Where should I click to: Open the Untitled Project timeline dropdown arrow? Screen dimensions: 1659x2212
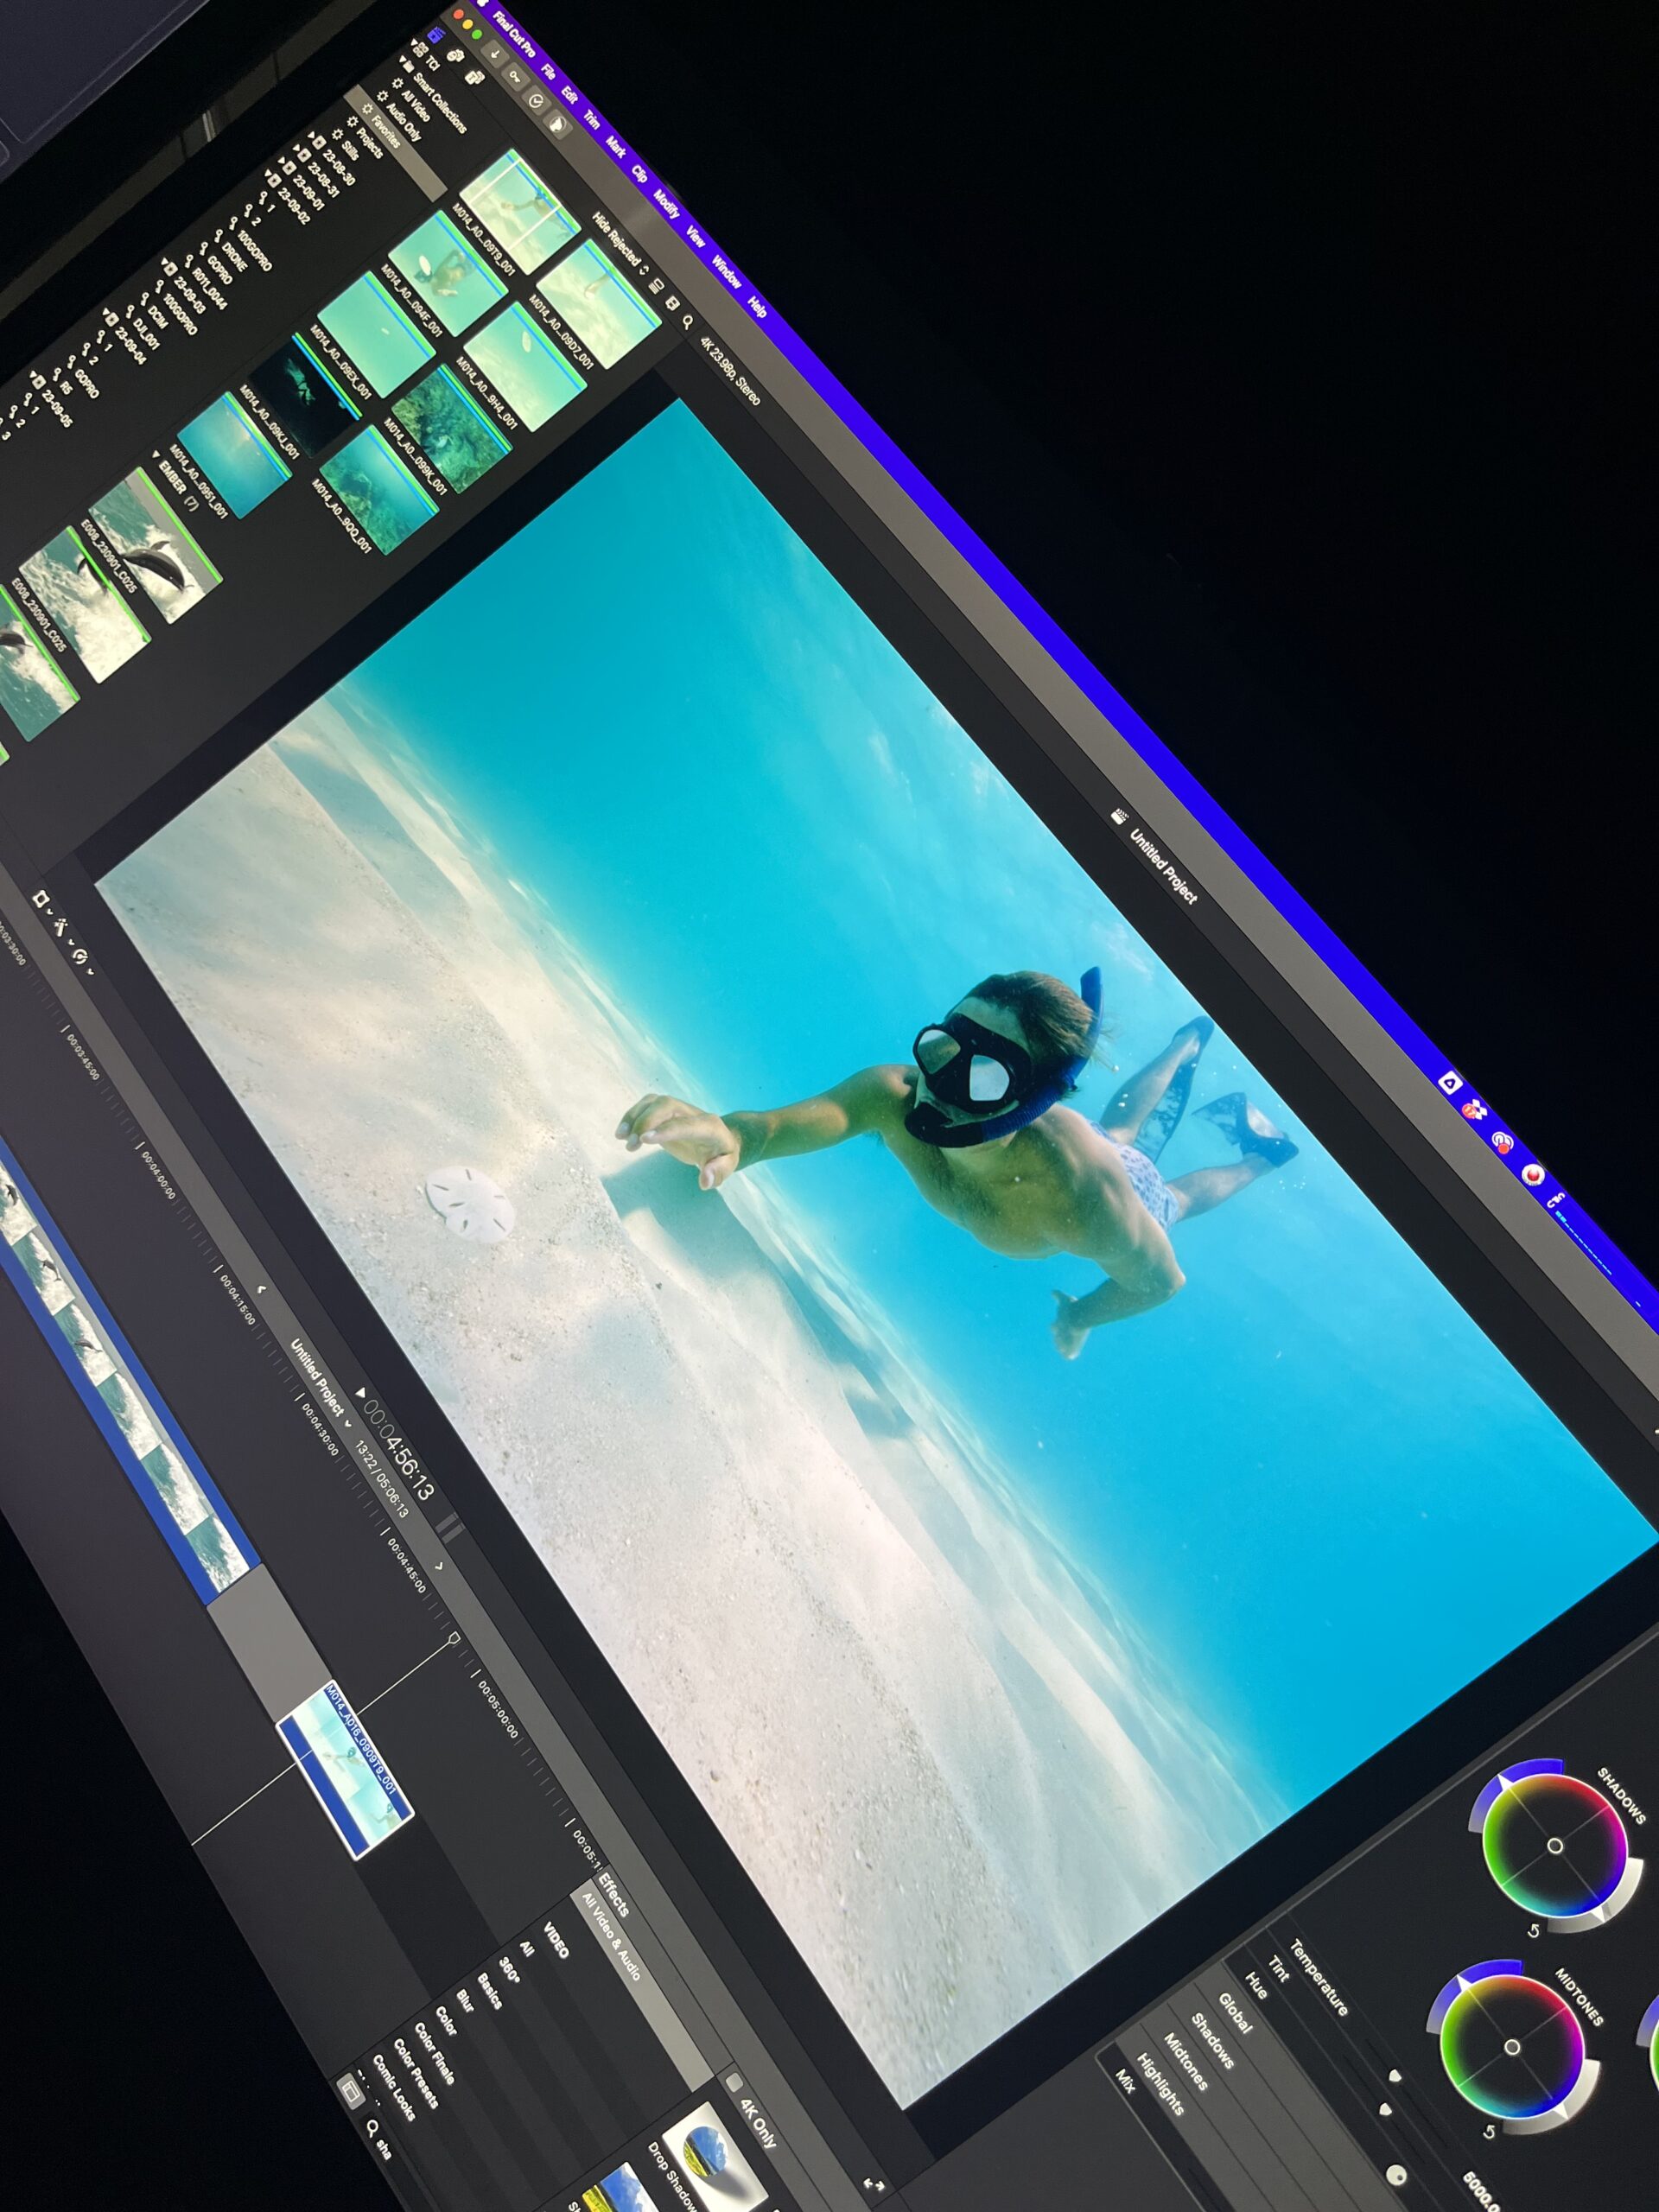coord(349,1424)
